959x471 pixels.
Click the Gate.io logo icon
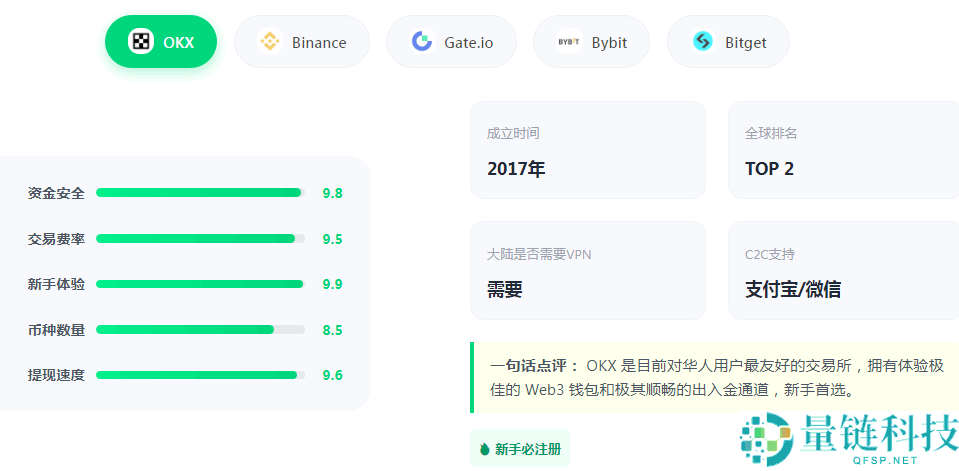click(x=422, y=42)
